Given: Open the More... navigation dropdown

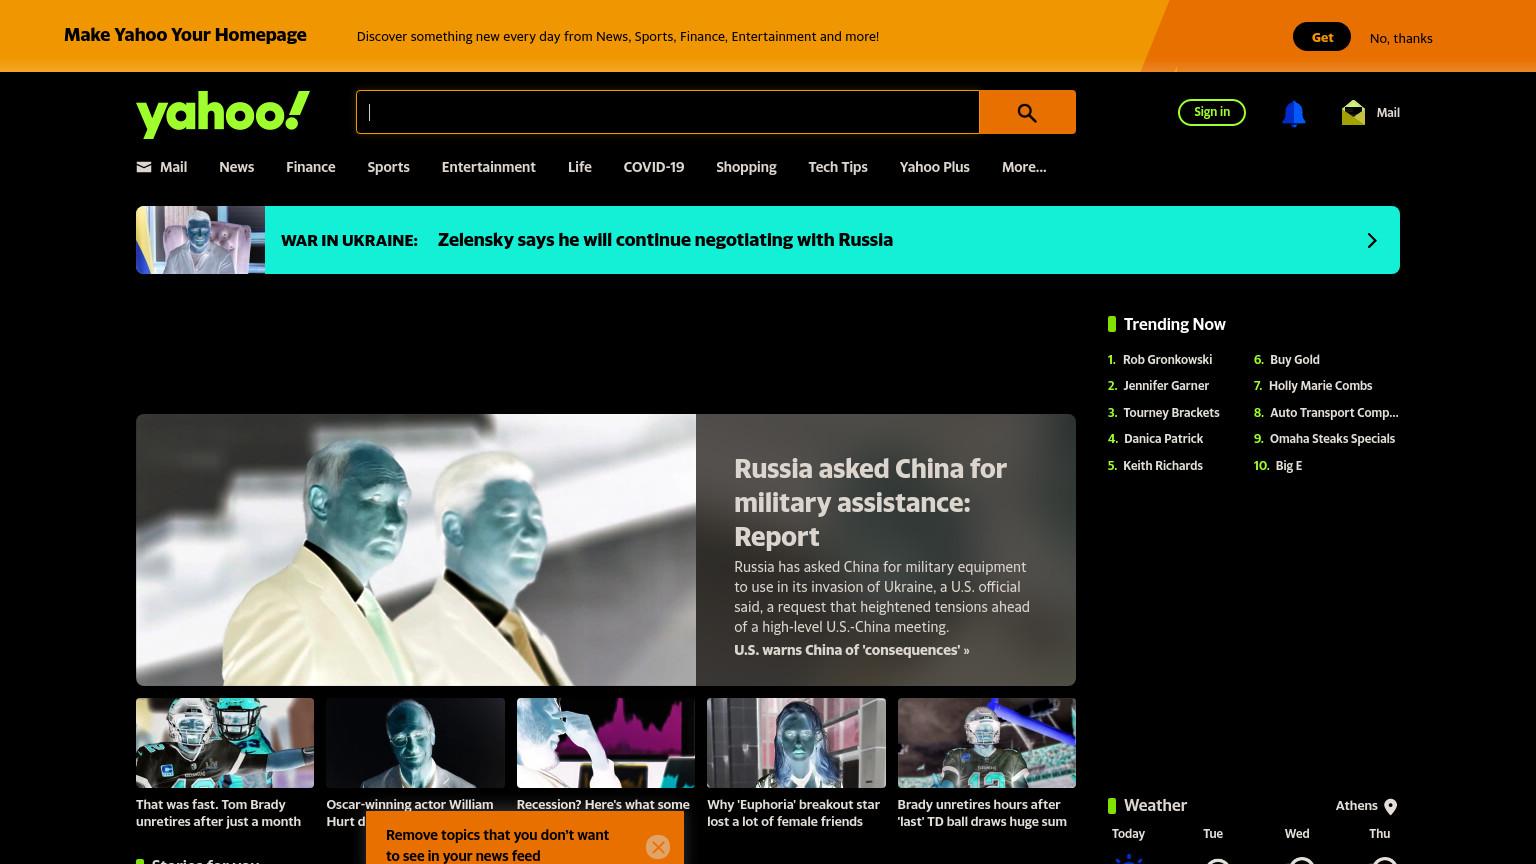Looking at the screenshot, I should (1024, 167).
